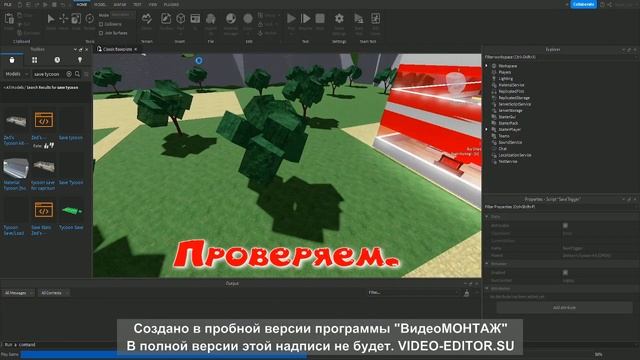
Task: Click the Output Filter field
Action: click(x=412, y=293)
